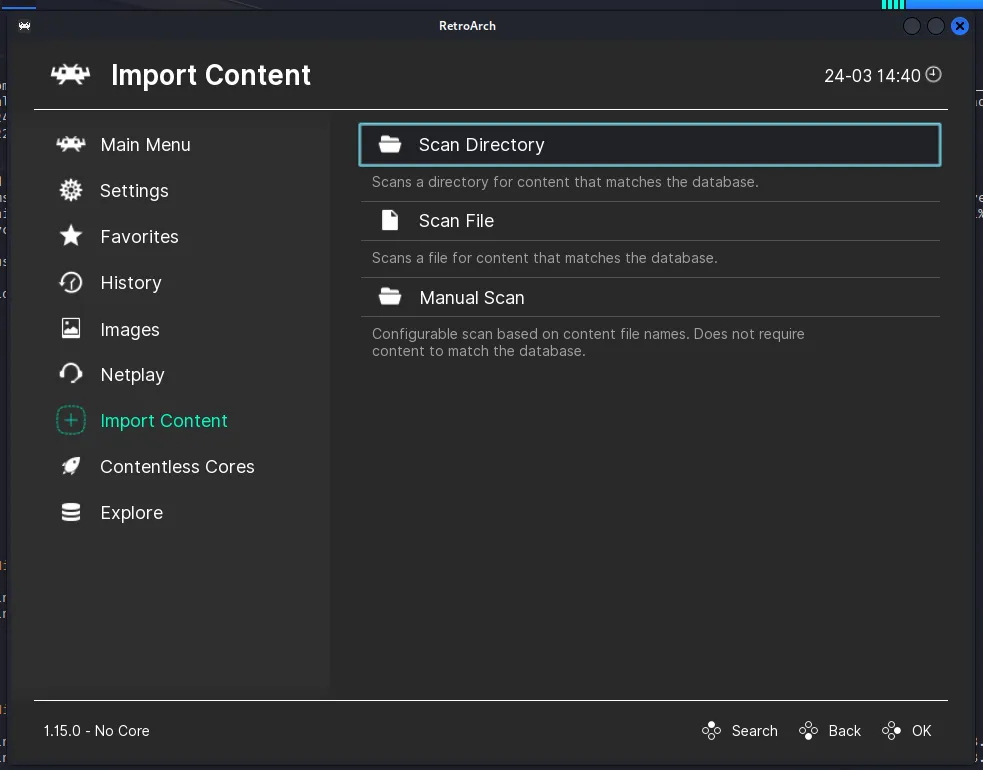Select the Favorites star icon
This screenshot has width=983, height=770.
[71, 236]
